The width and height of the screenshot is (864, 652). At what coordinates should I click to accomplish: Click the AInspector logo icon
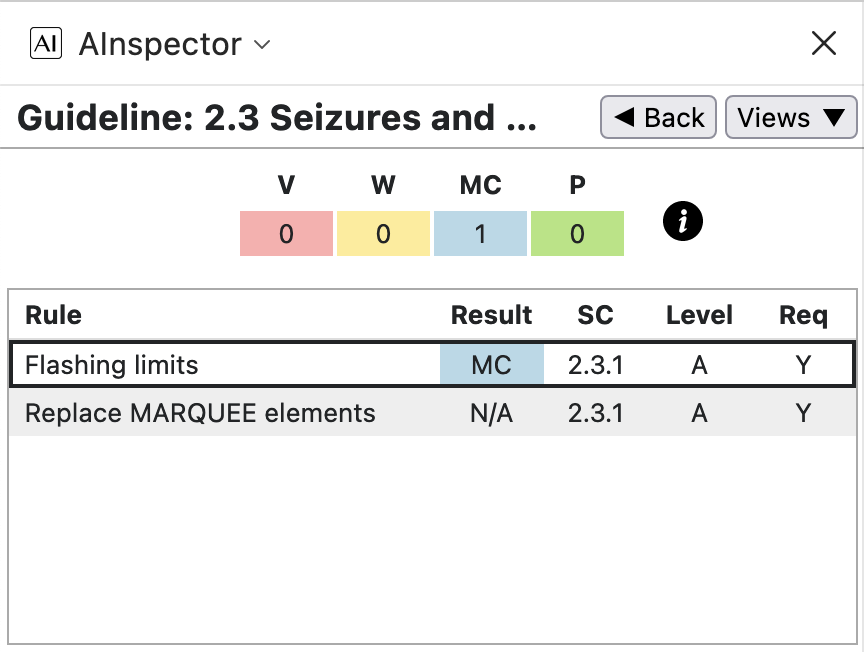[x=47, y=44]
